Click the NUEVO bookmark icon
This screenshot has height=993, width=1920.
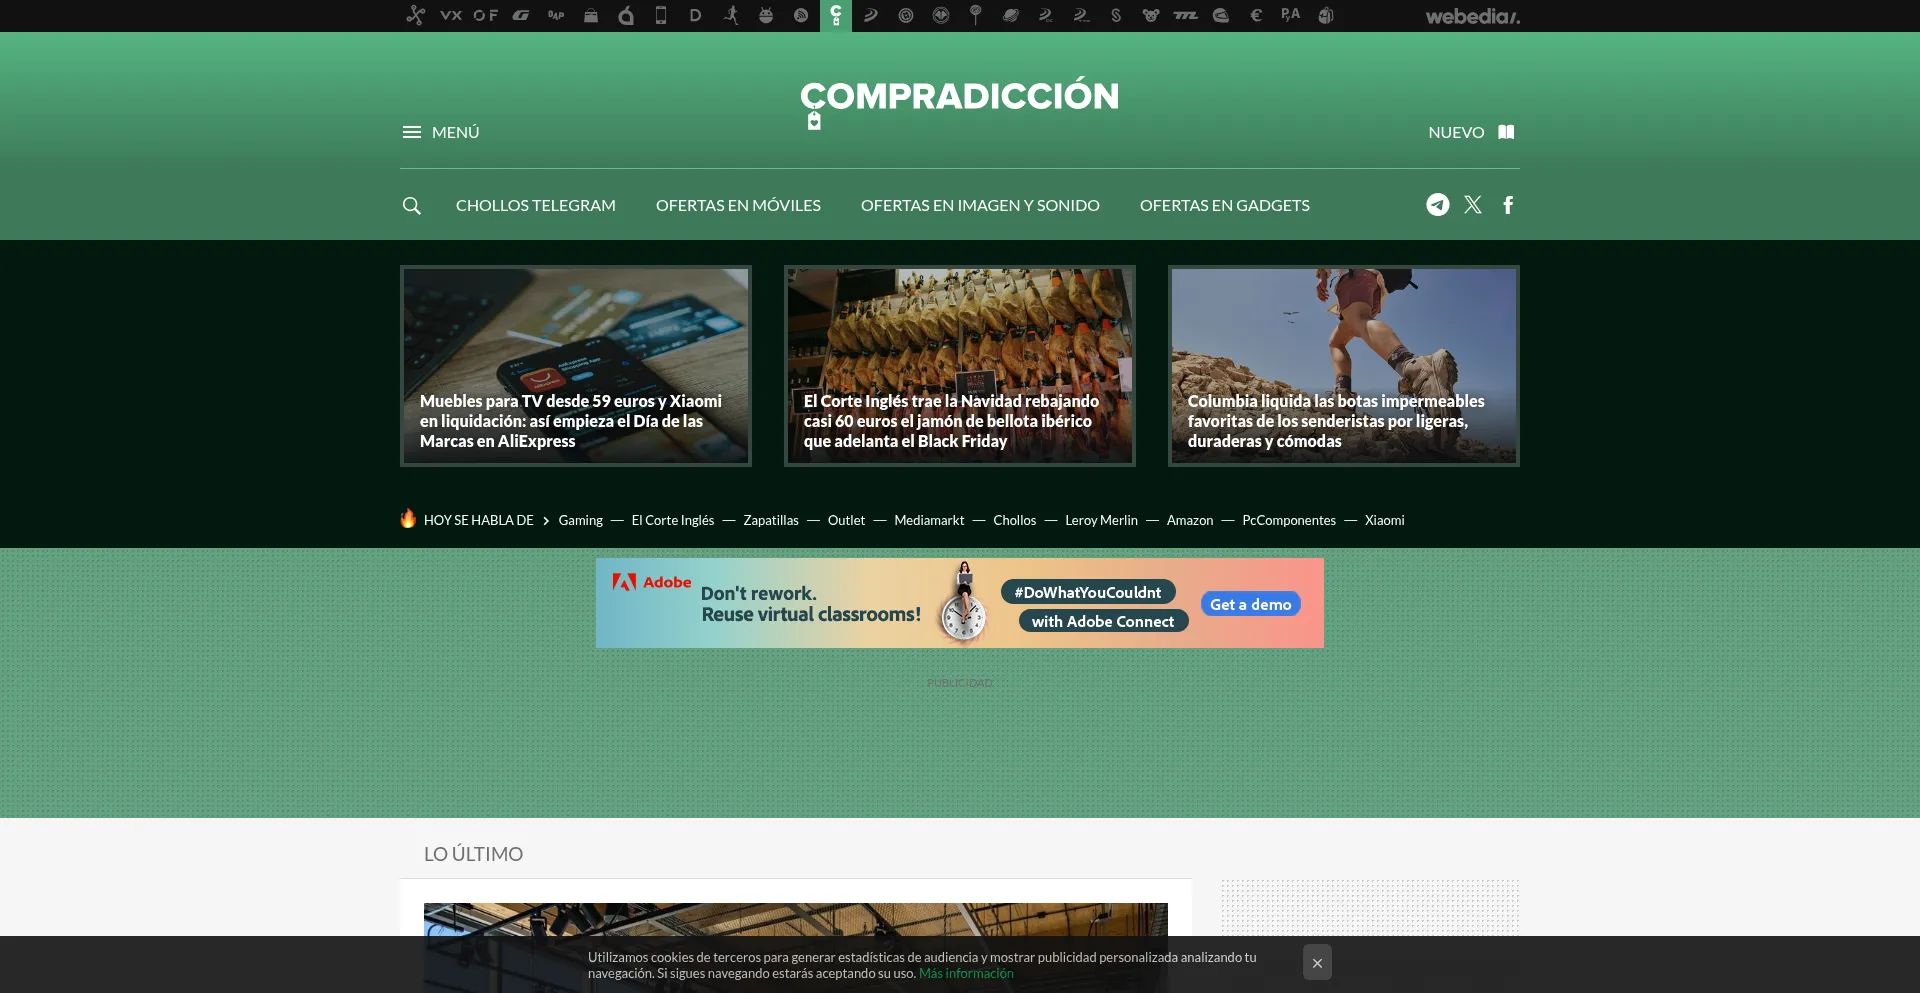(1506, 132)
